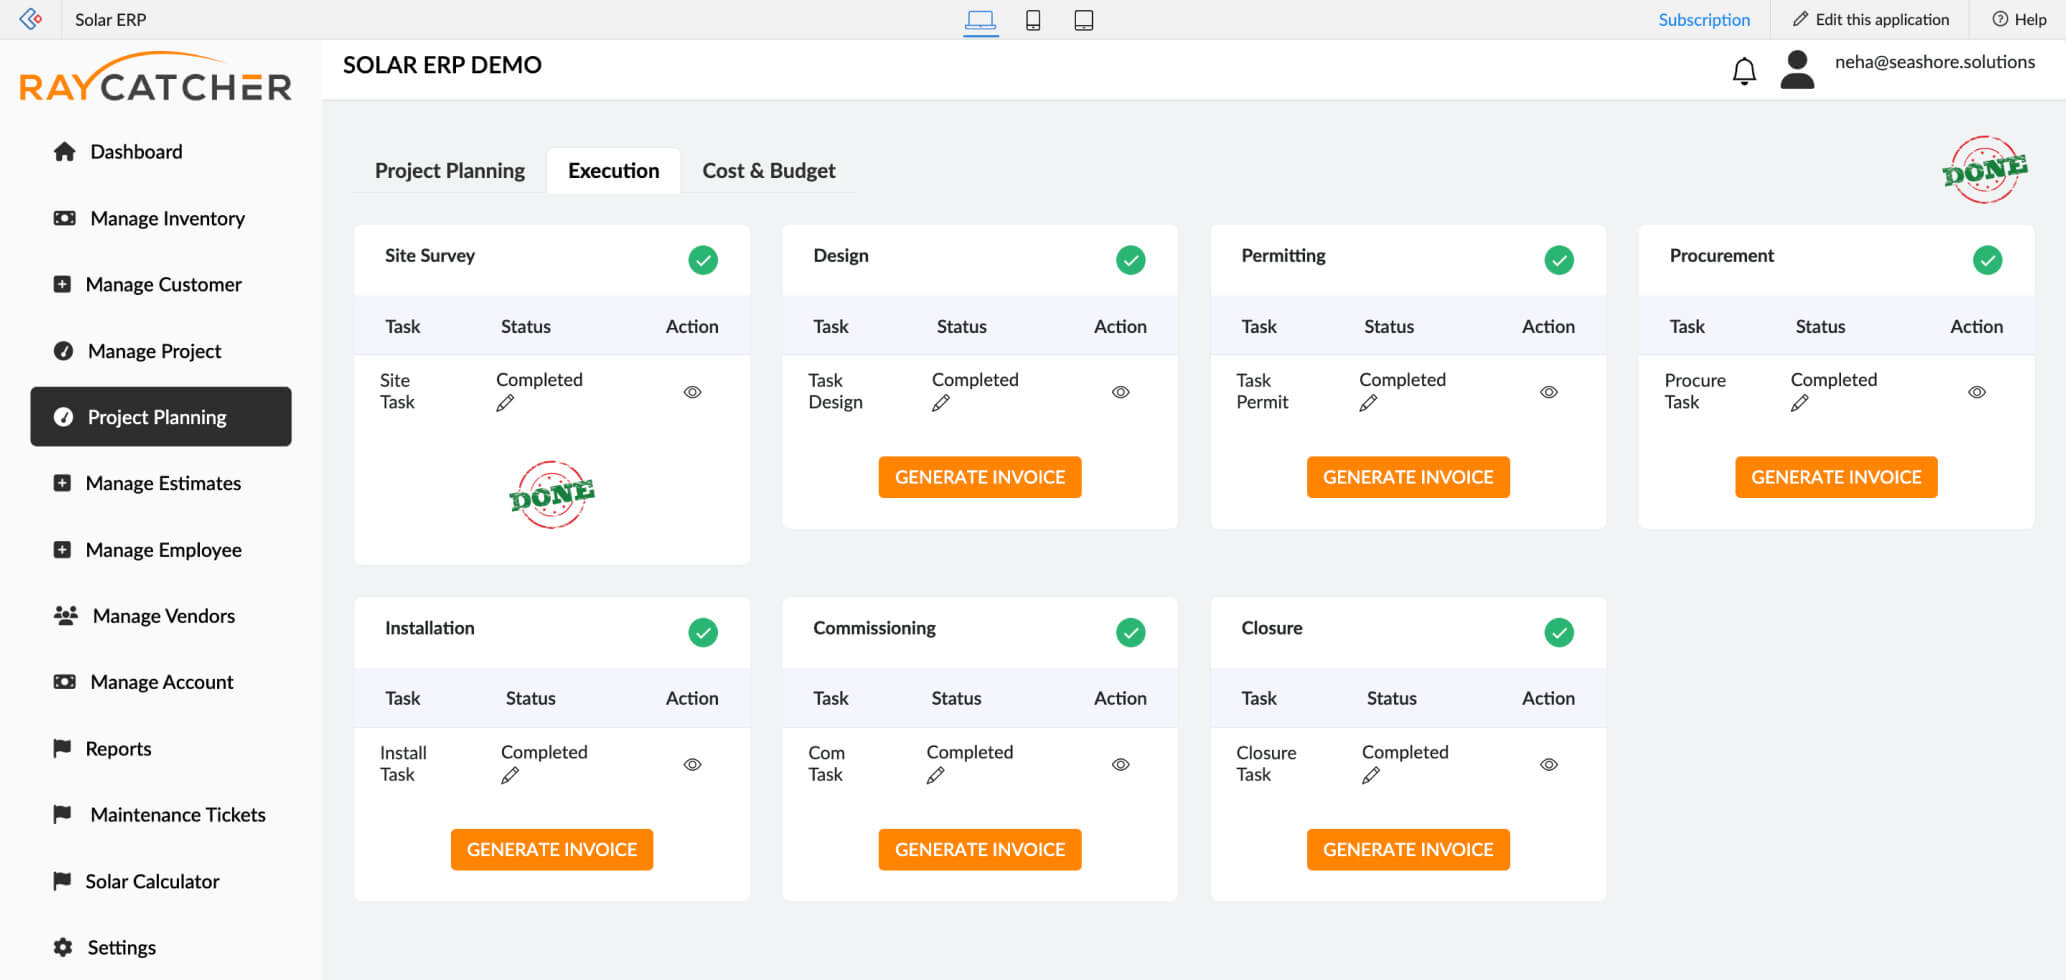Click the eye icon for Install Task
The width and height of the screenshot is (2066, 980).
pyautogui.click(x=692, y=763)
